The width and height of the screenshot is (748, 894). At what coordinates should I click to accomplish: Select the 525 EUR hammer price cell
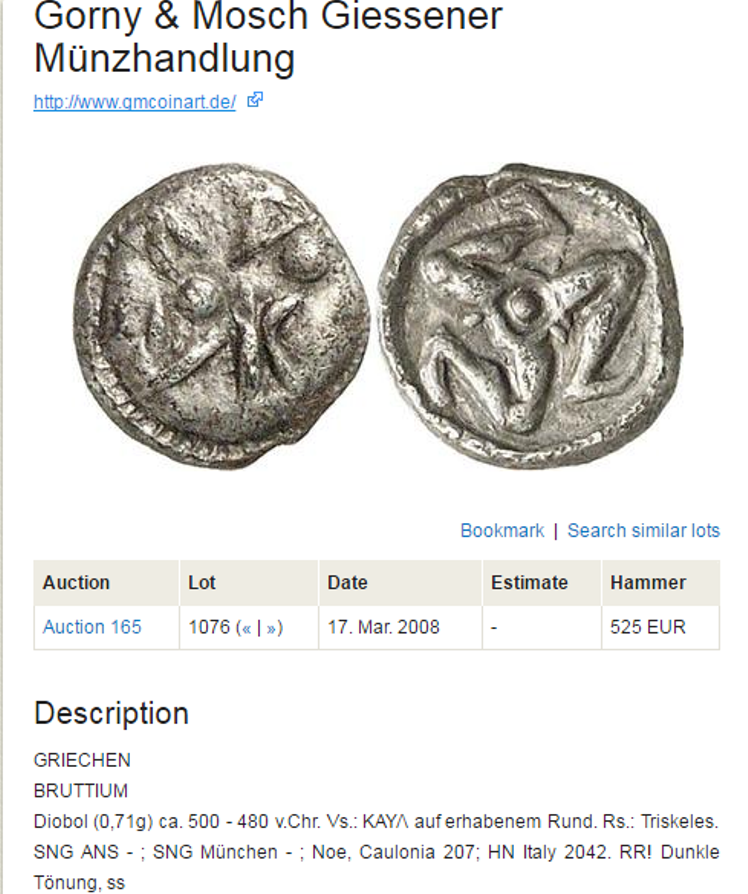(x=661, y=627)
